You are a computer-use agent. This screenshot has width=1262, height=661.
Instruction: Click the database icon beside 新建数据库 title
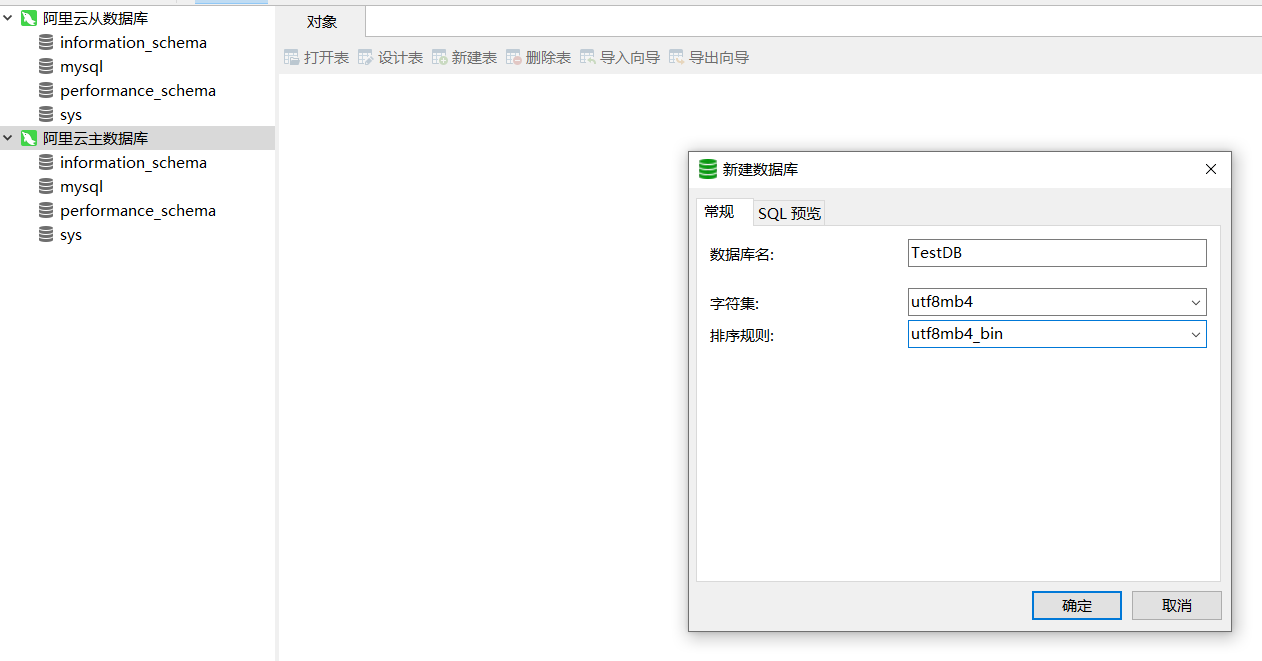[707, 169]
